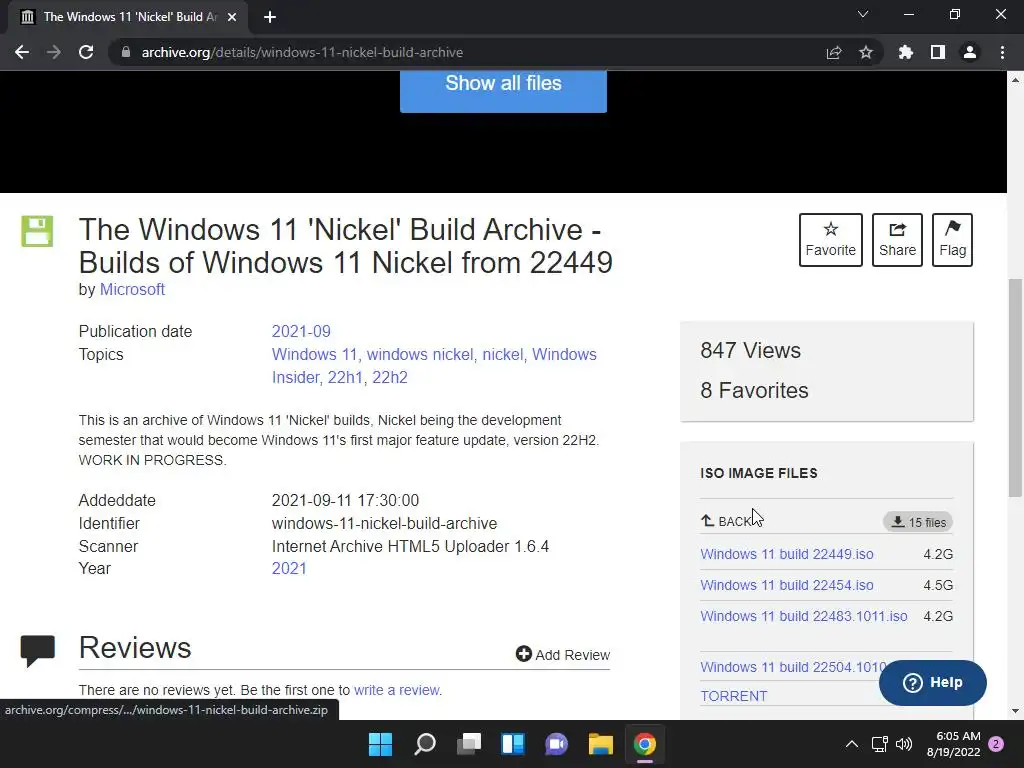This screenshot has width=1024, height=768.
Task: Open the Widgets panel from the taskbar
Action: [513, 744]
